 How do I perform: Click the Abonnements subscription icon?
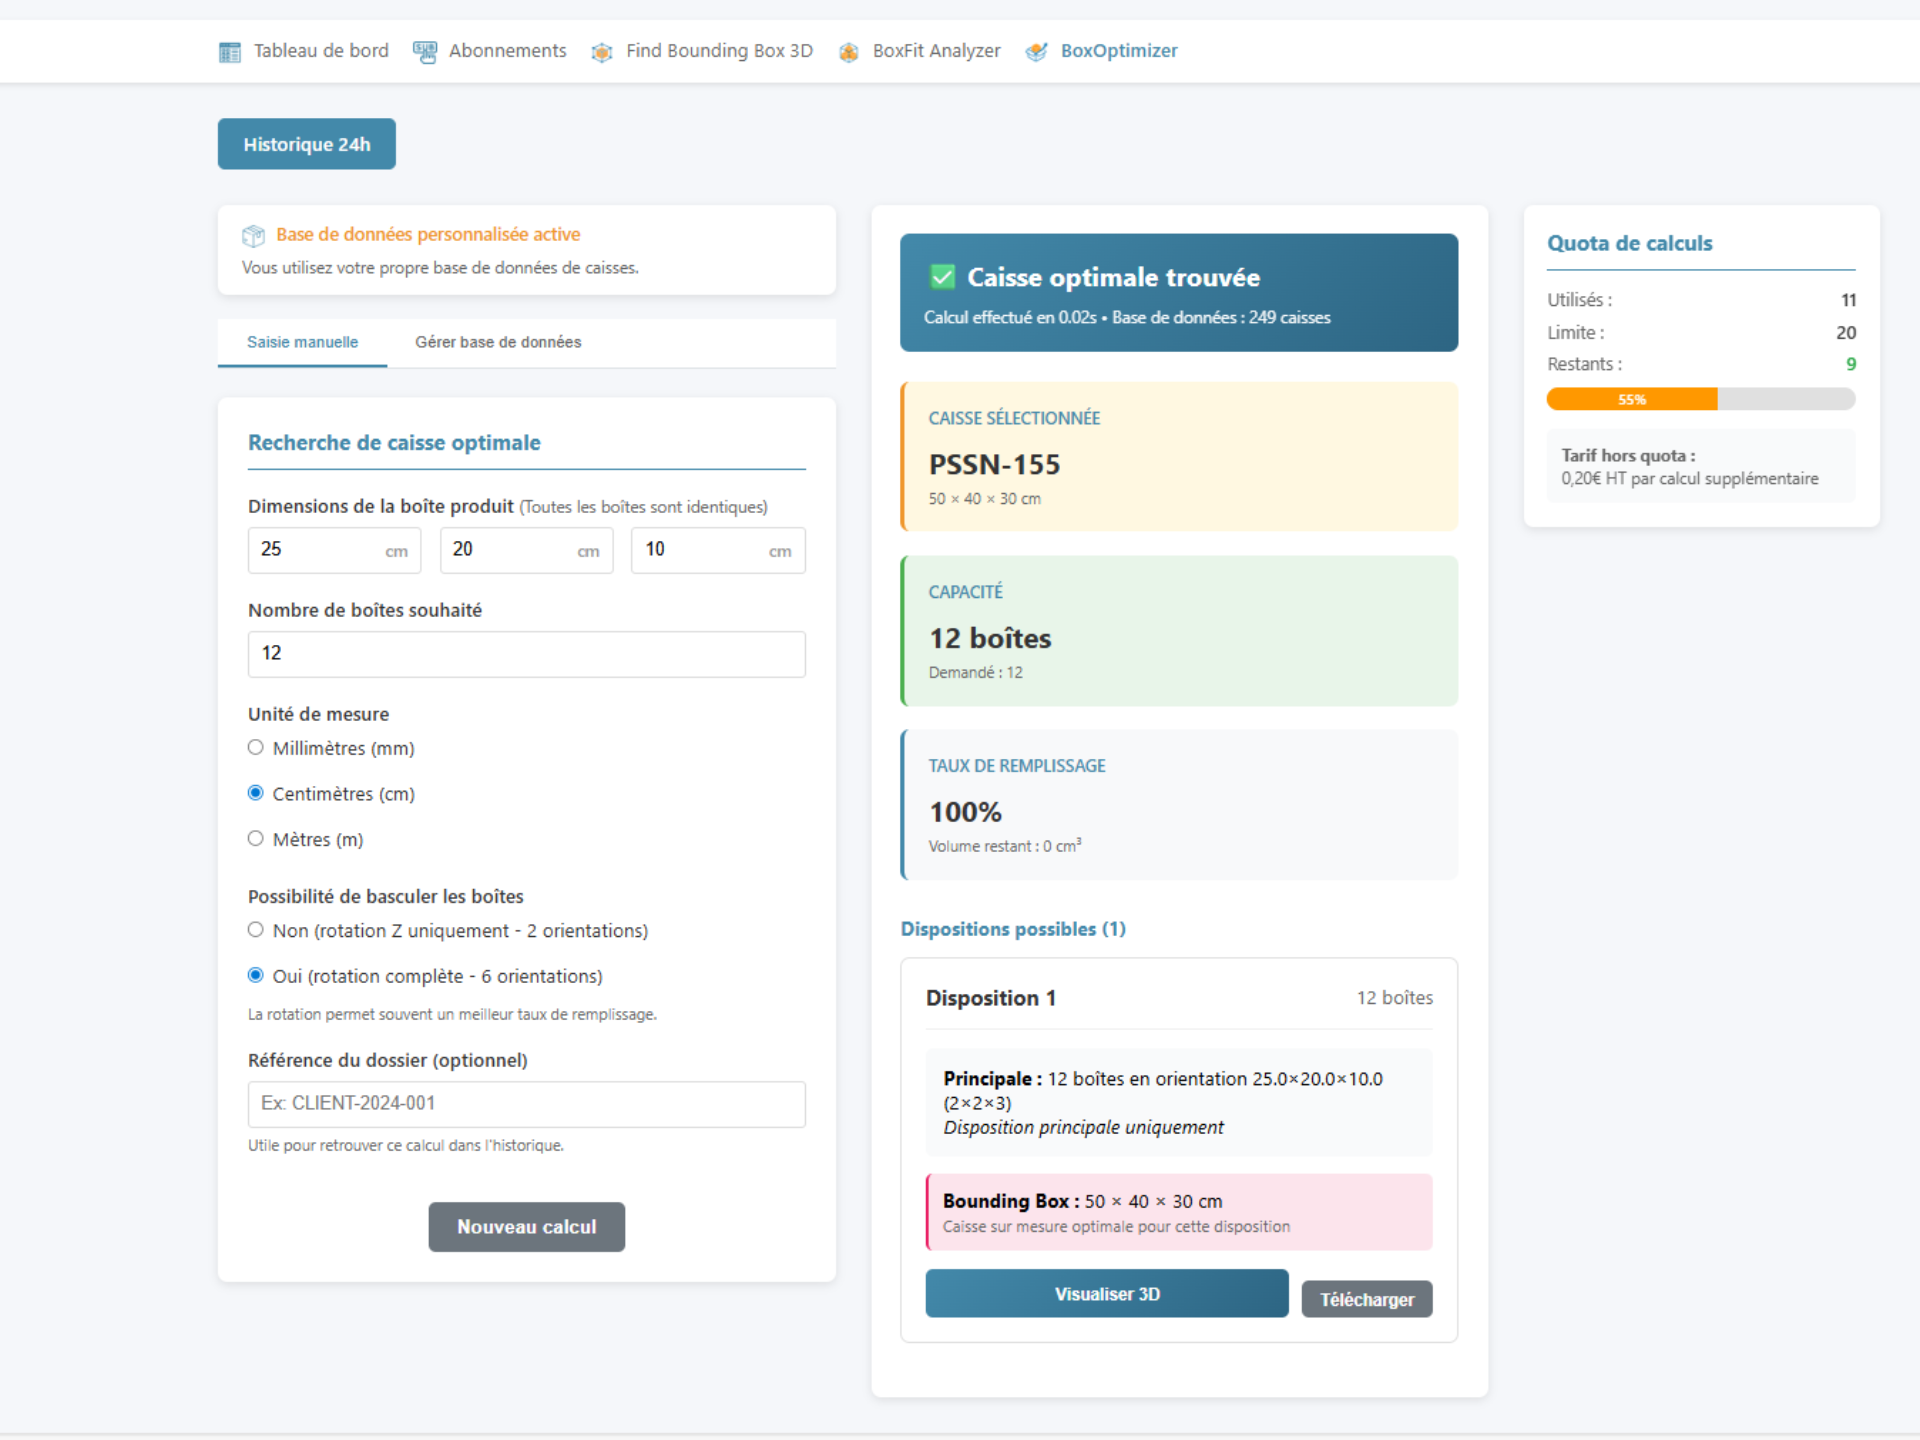[423, 51]
